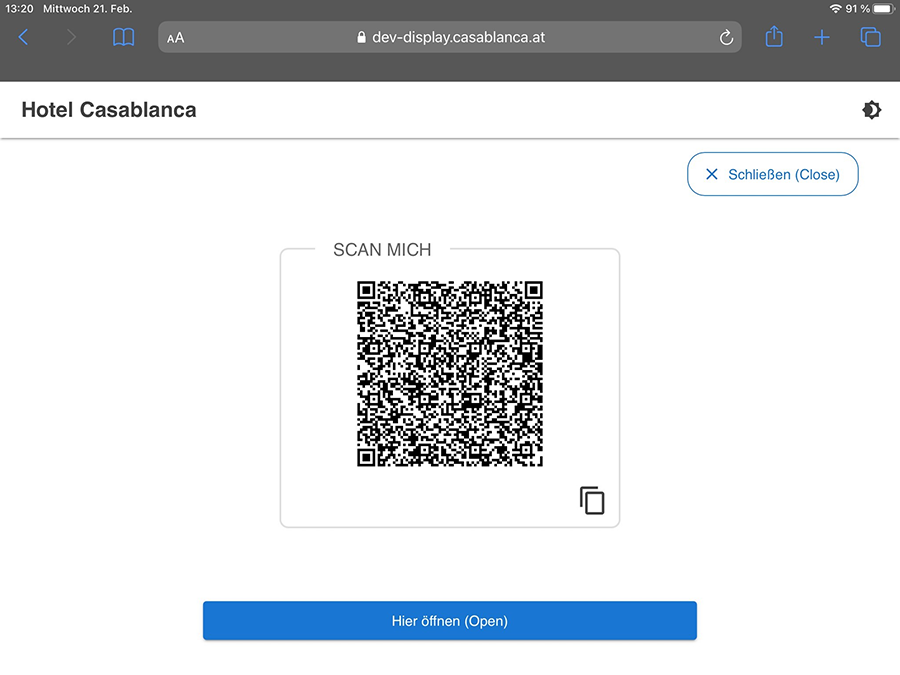Copy the QR code link icon
This screenshot has height=675, width=900.
pyautogui.click(x=592, y=500)
